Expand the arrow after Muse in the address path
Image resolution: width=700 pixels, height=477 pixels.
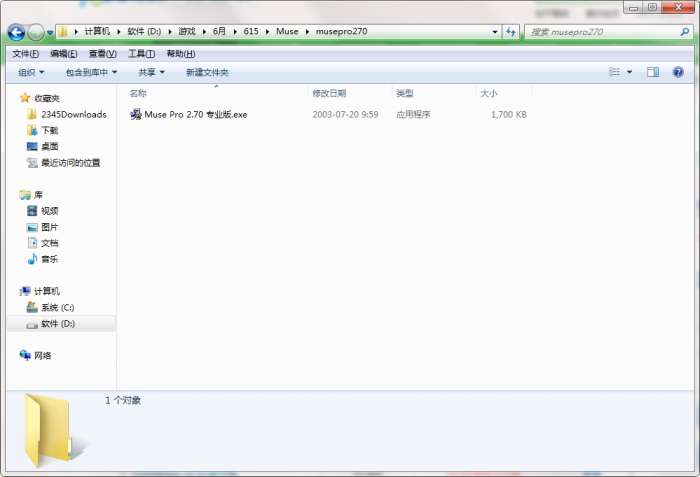307,32
